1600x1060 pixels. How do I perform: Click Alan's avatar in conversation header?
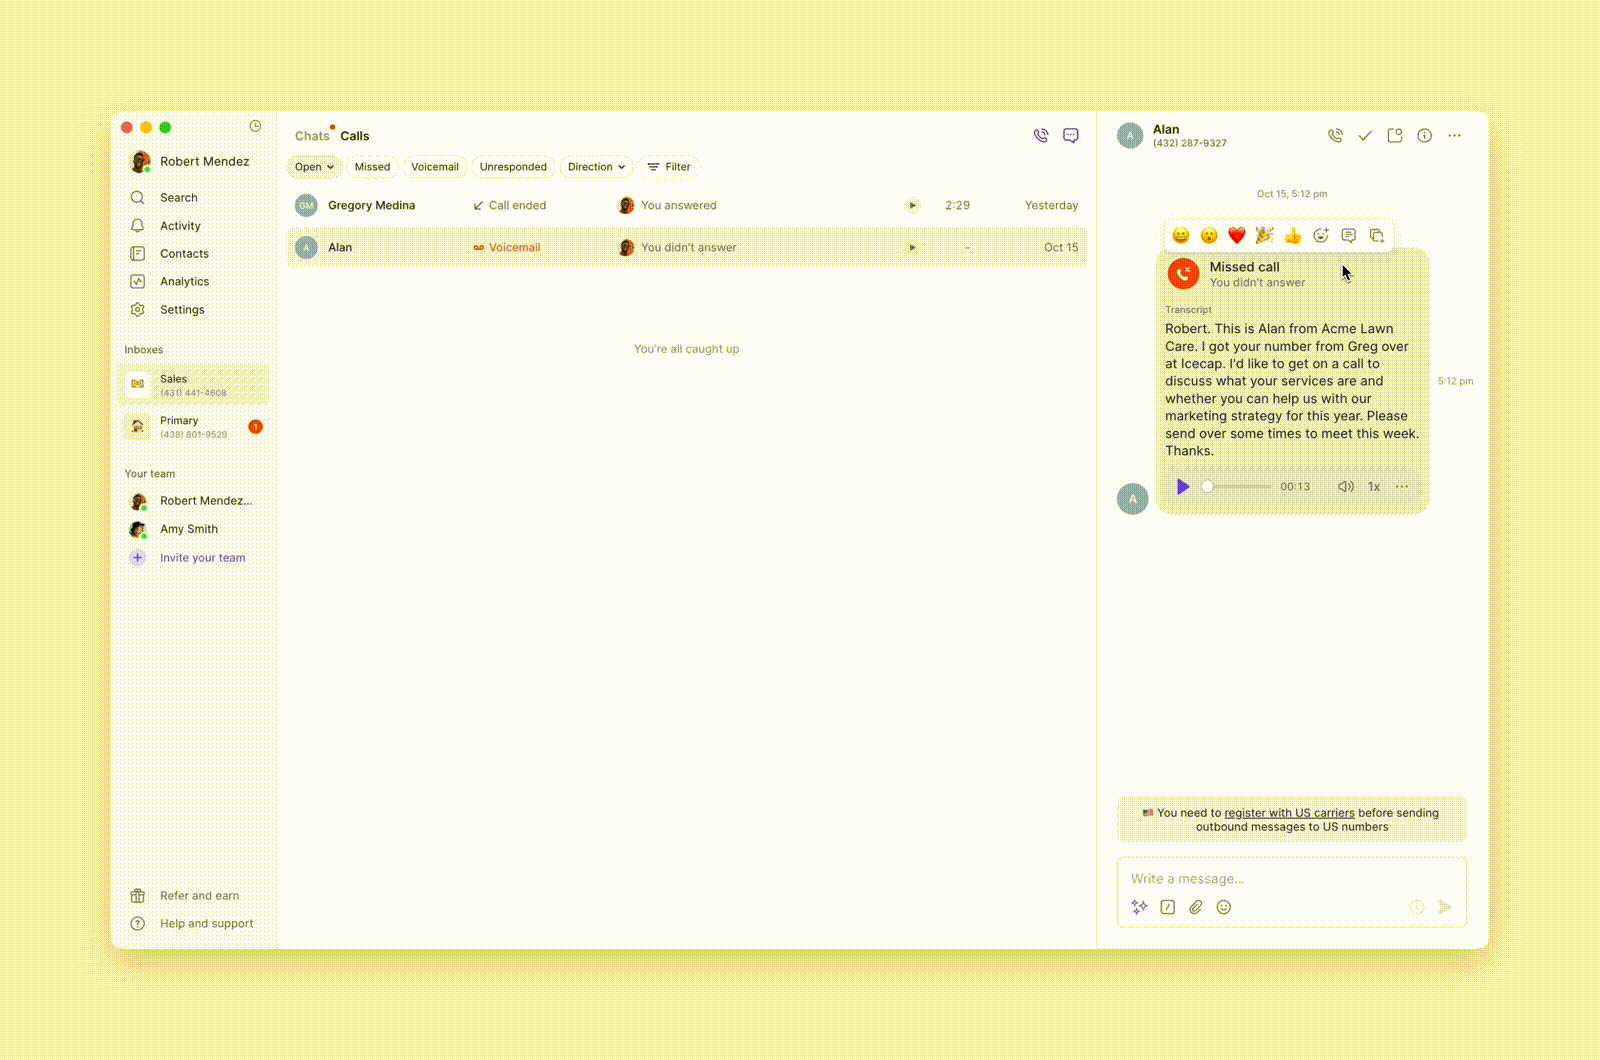click(x=1130, y=136)
